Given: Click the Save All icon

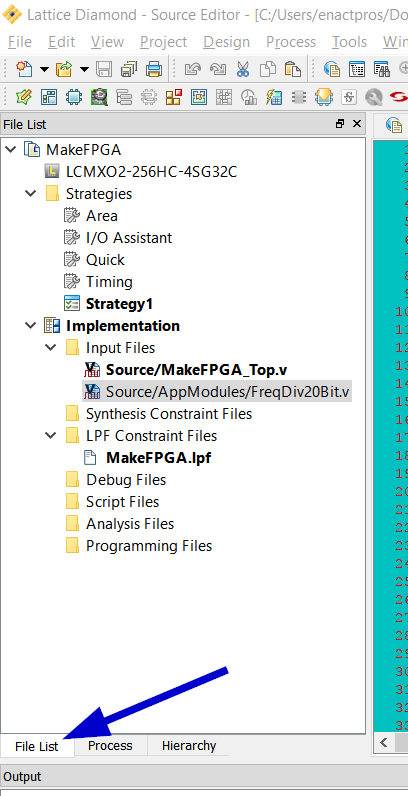Looking at the screenshot, I should pyautogui.click(x=129, y=68).
